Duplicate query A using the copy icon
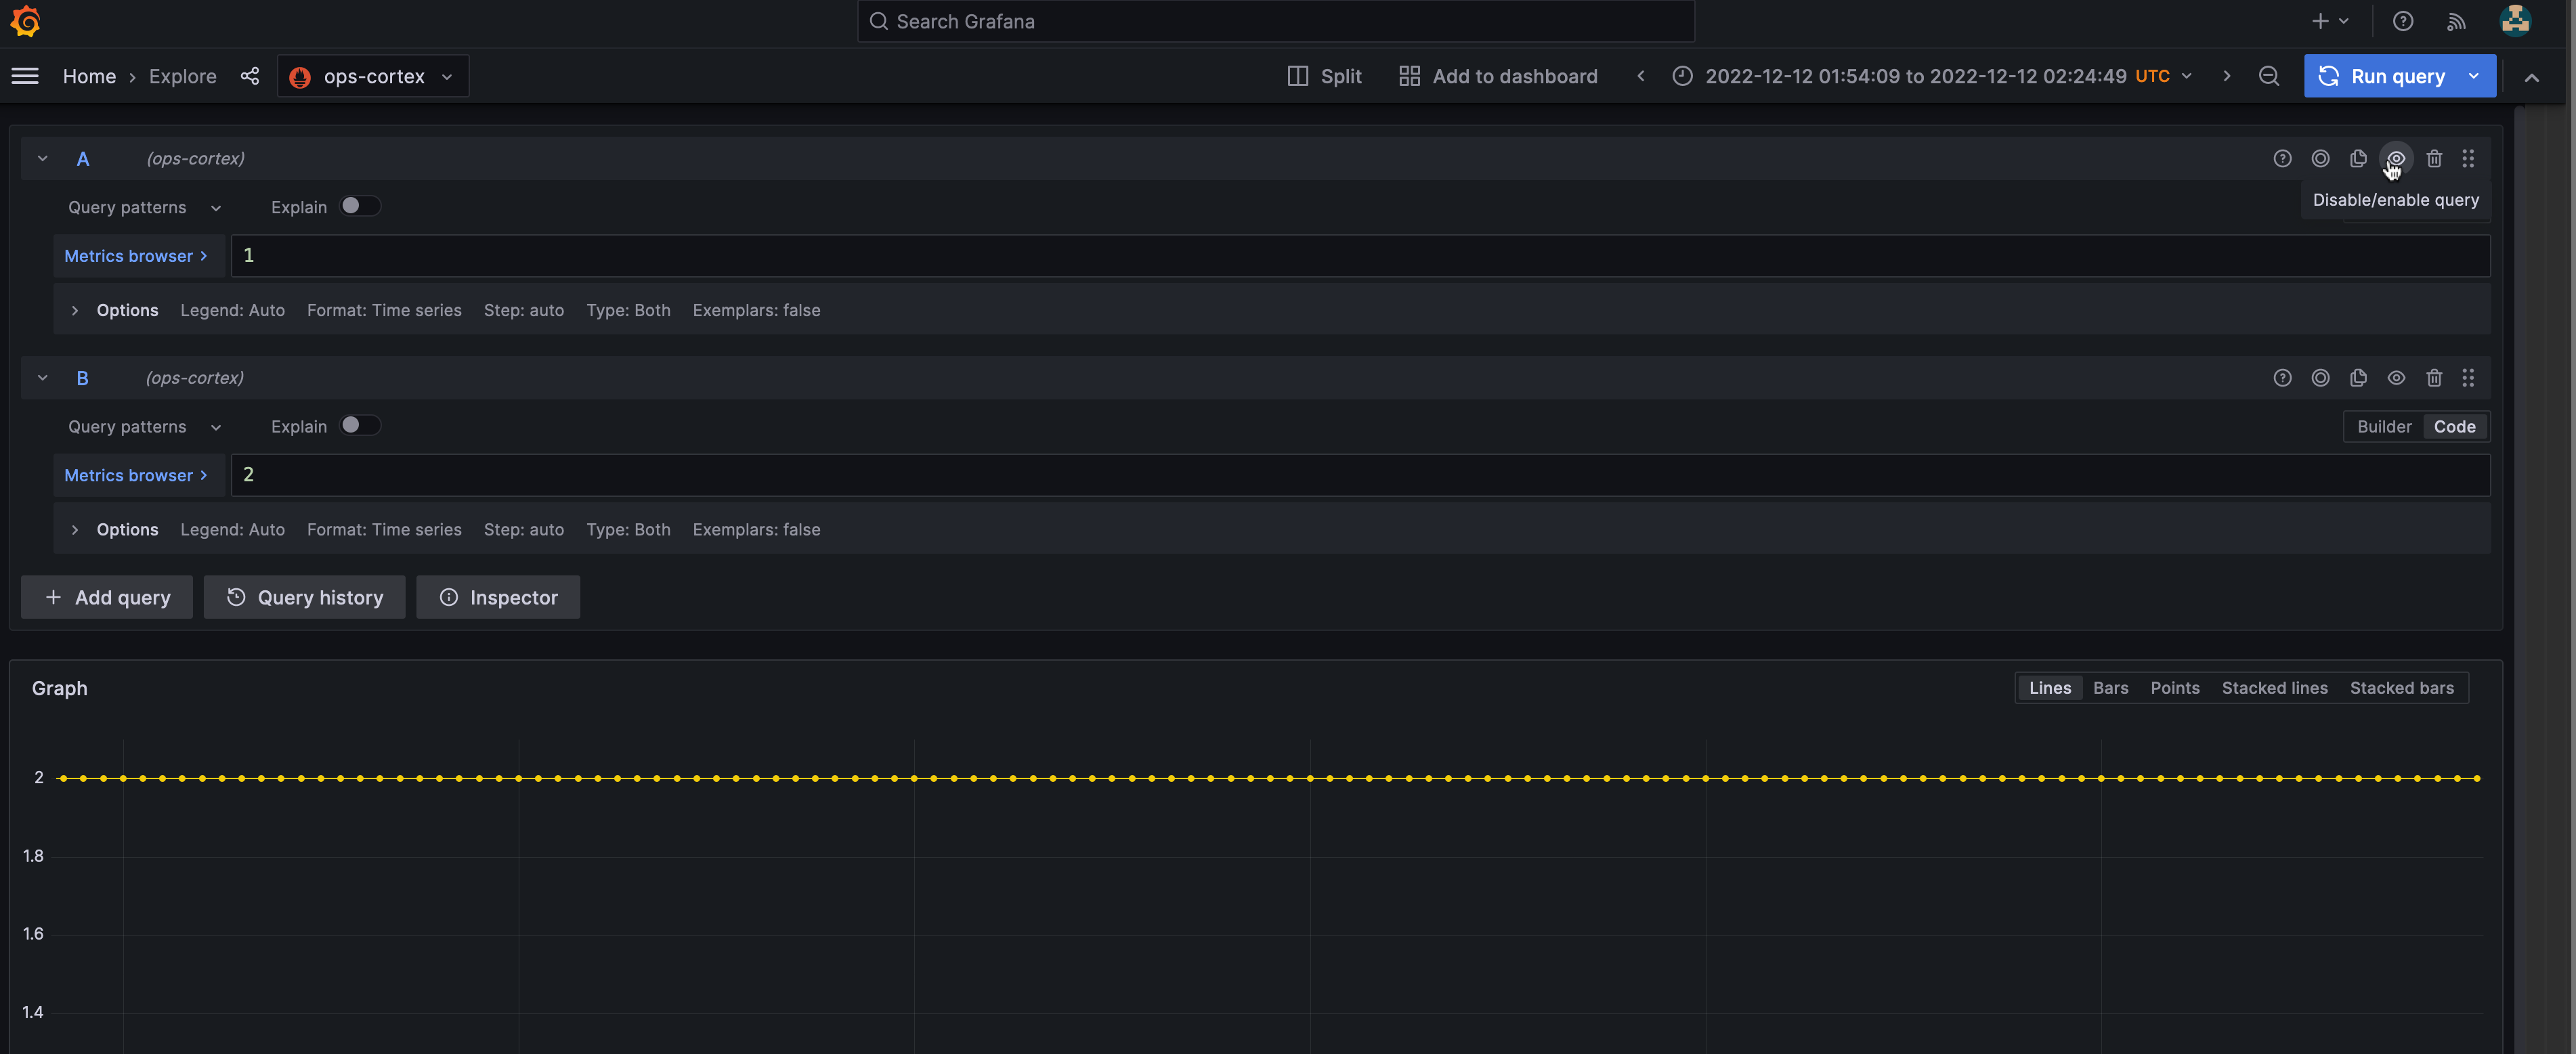 click(2359, 158)
